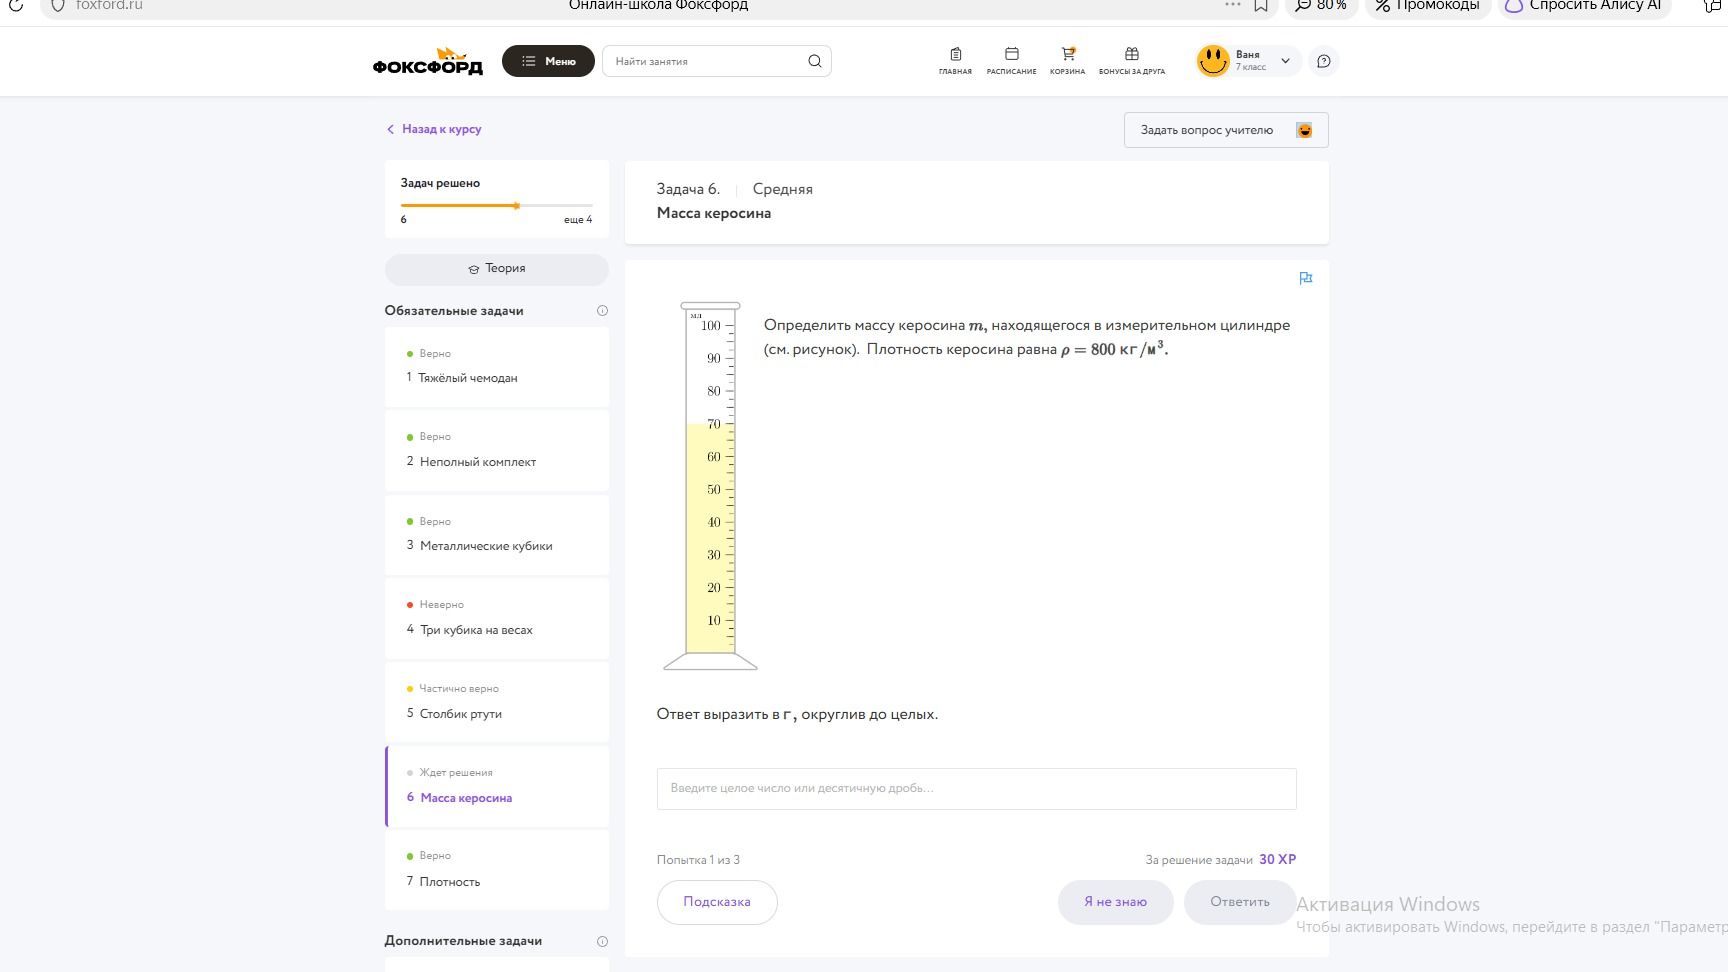
Task: Click the Задач решено progress bar
Action: click(x=497, y=205)
